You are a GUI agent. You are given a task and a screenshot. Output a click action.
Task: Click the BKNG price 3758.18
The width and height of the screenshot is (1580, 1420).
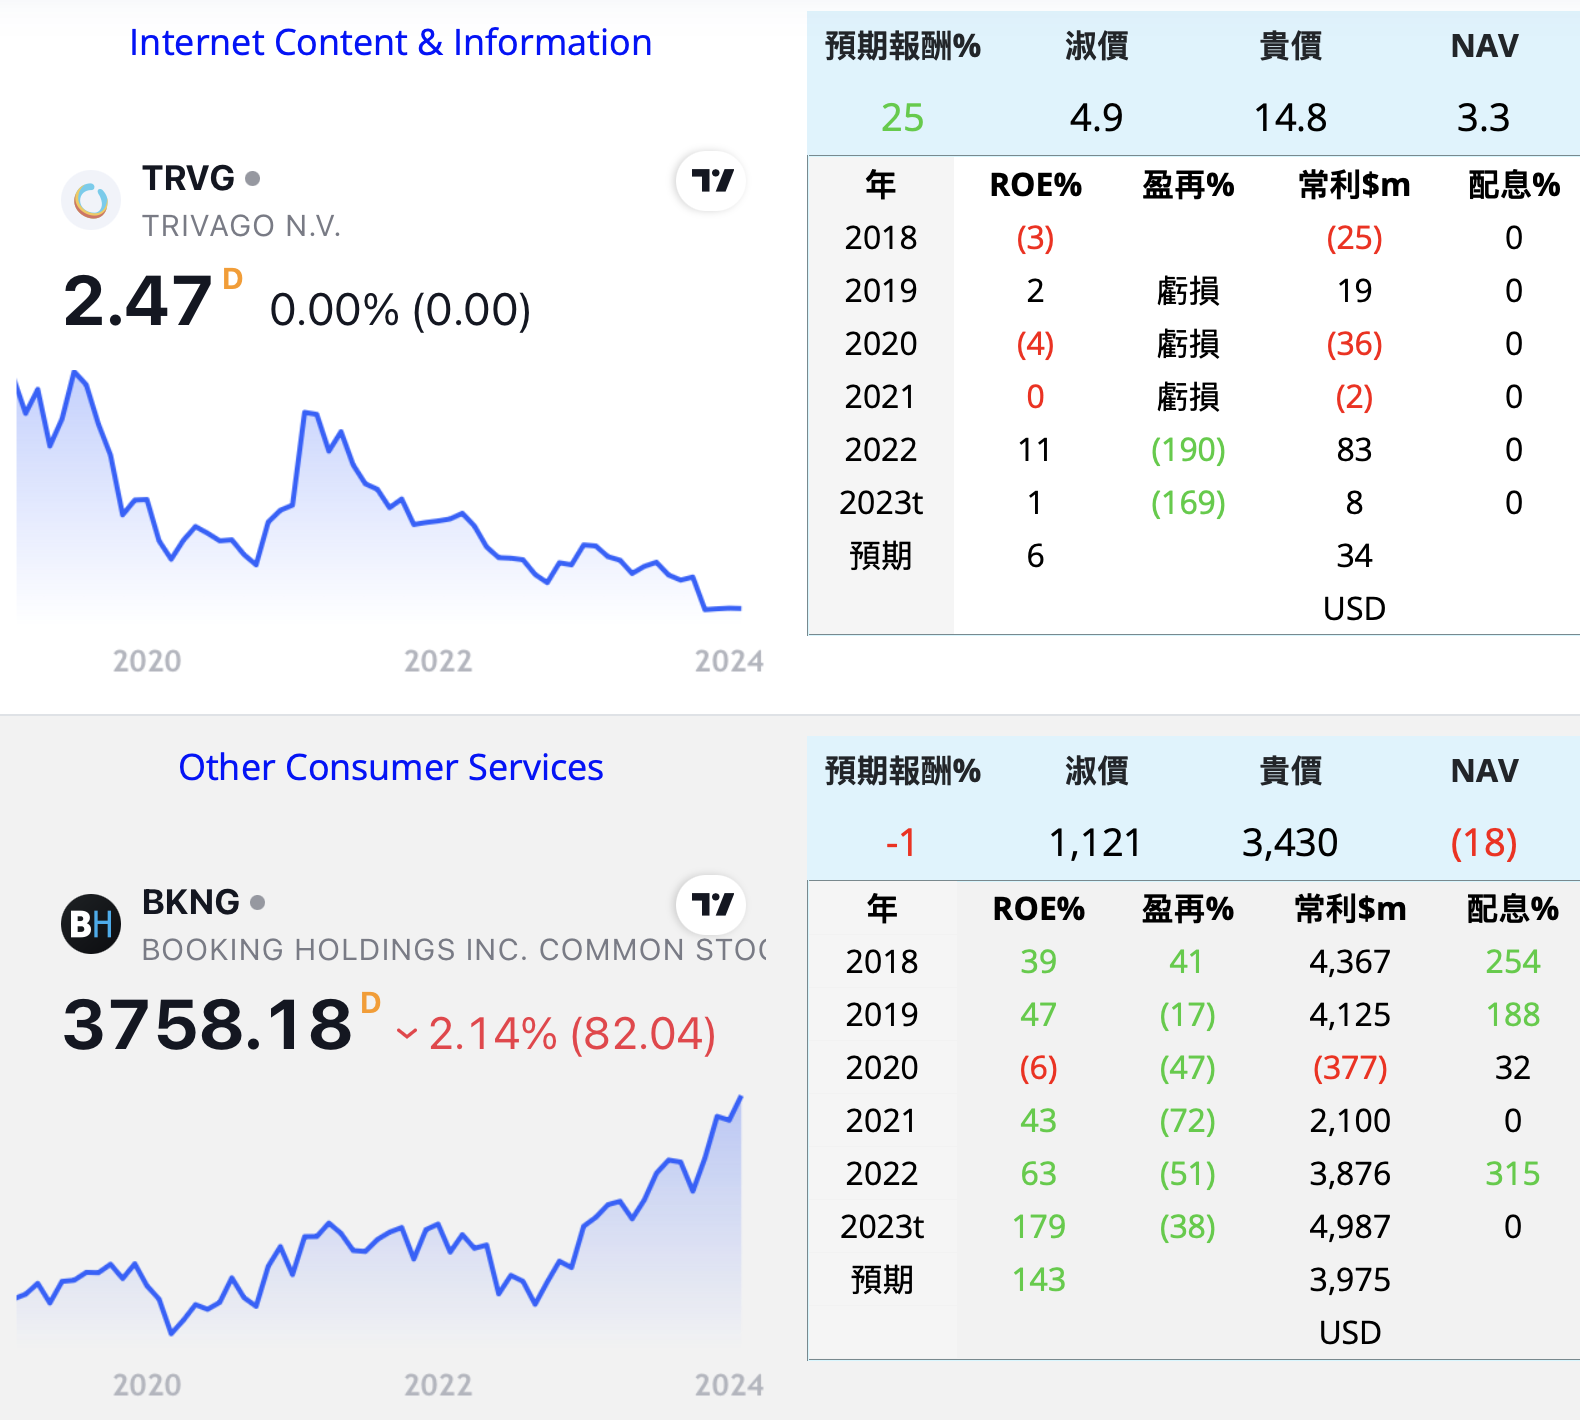click(x=208, y=1025)
